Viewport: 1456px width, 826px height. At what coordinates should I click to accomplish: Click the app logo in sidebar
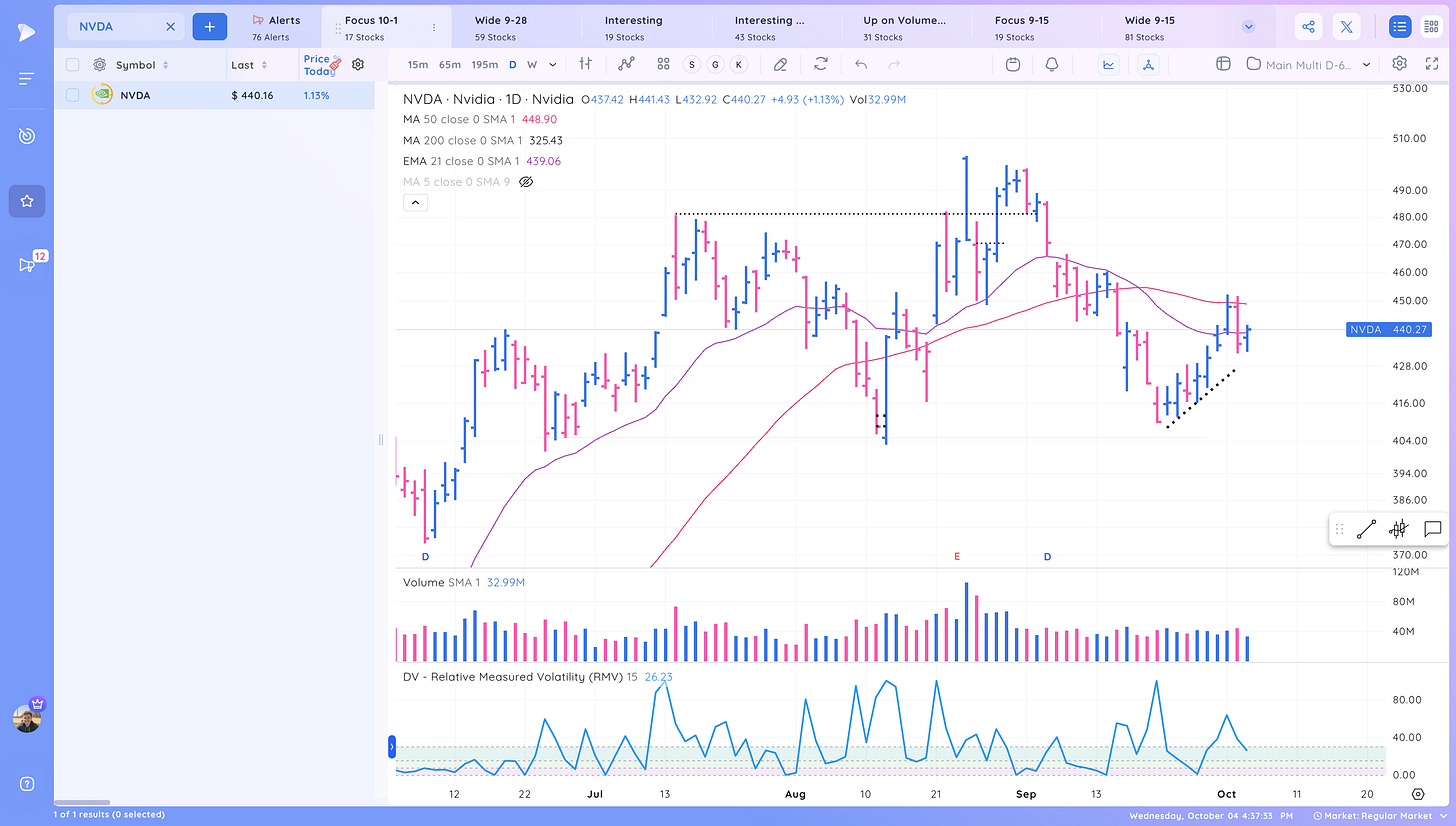coord(26,33)
